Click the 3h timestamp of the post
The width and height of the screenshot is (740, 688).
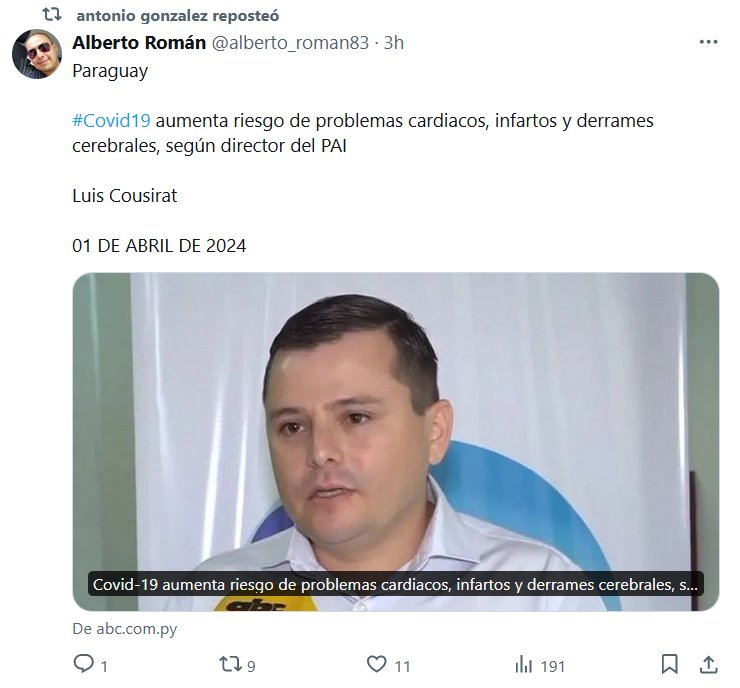(x=394, y=43)
